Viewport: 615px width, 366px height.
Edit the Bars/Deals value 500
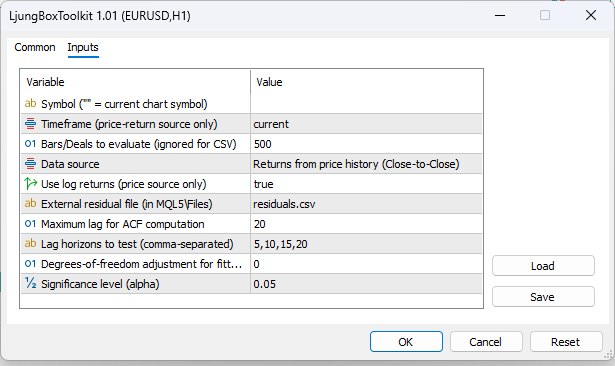pos(366,144)
